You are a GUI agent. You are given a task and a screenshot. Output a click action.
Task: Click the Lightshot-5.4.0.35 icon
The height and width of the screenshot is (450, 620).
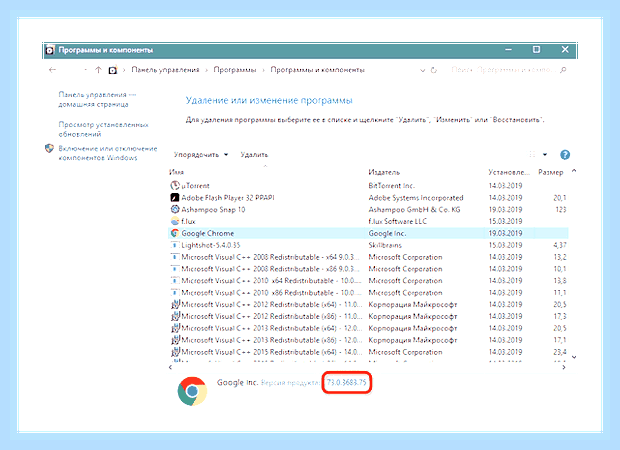pos(175,245)
